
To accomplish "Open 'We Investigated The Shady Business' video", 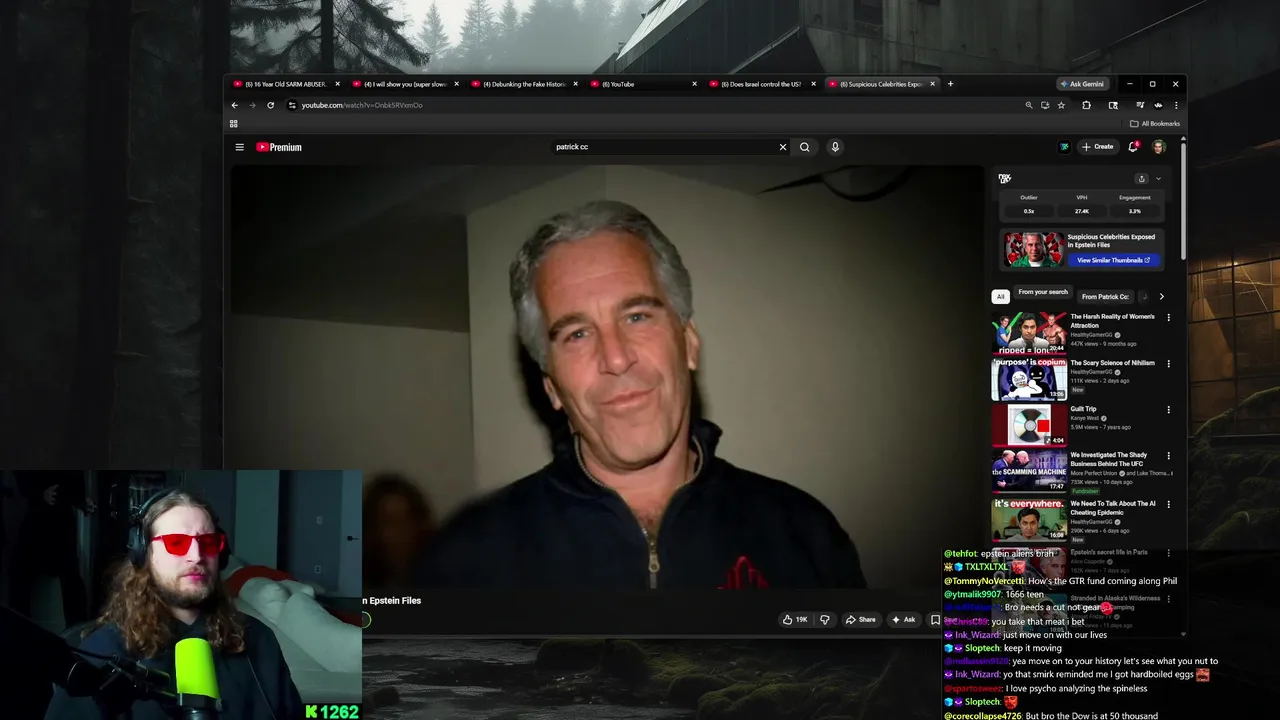I will (x=1109, y=459).
